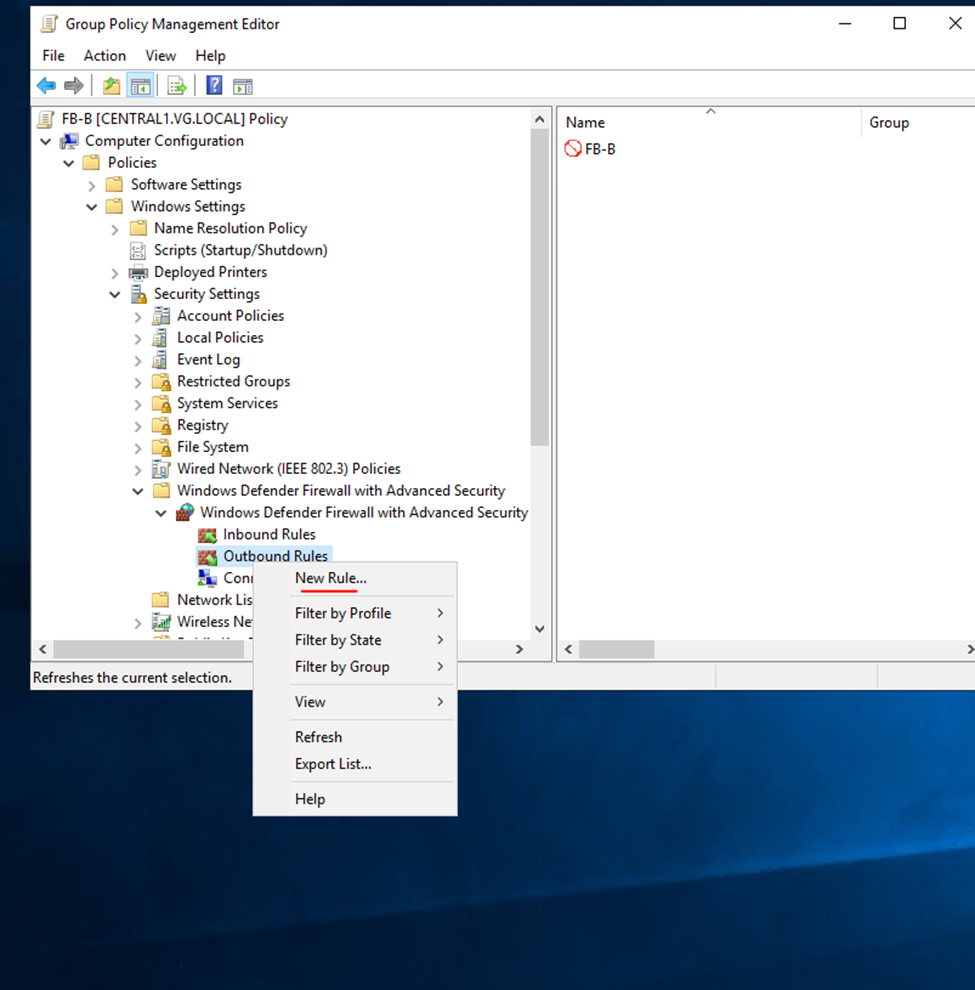This screenshot has width=975, height=990.
Task: Select Scripts (Startup/Shutdown) in tree
Action: 240,250
